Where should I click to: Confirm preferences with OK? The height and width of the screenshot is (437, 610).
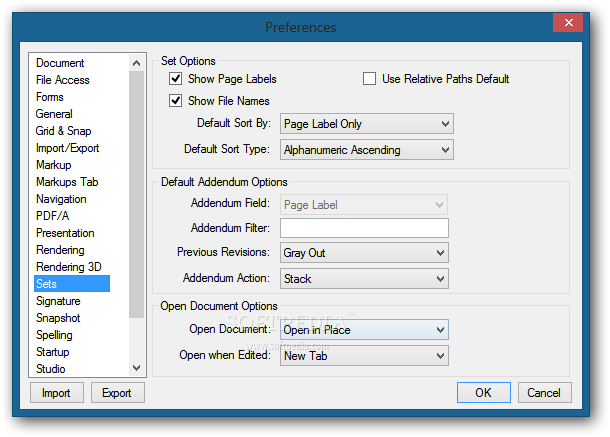point(484,393)
